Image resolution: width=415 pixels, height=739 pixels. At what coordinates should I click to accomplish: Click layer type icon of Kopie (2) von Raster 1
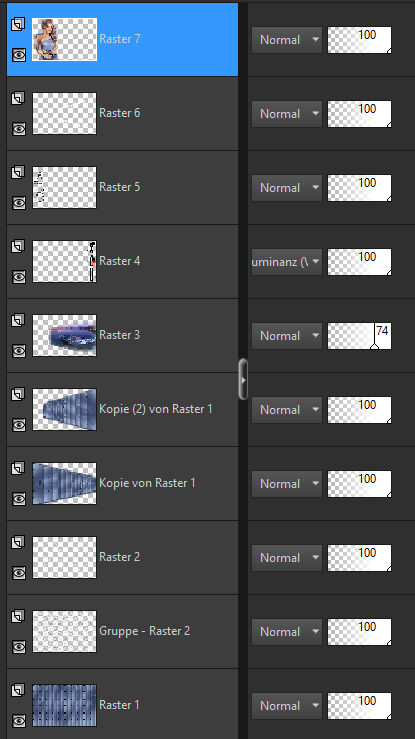click(x=17, y=394)
